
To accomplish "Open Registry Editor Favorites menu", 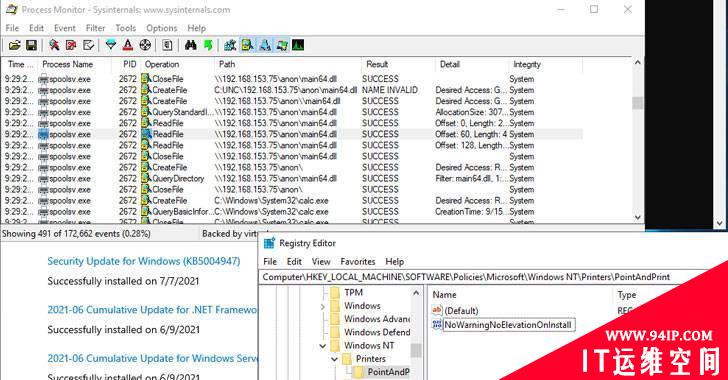I will point(358,262).
